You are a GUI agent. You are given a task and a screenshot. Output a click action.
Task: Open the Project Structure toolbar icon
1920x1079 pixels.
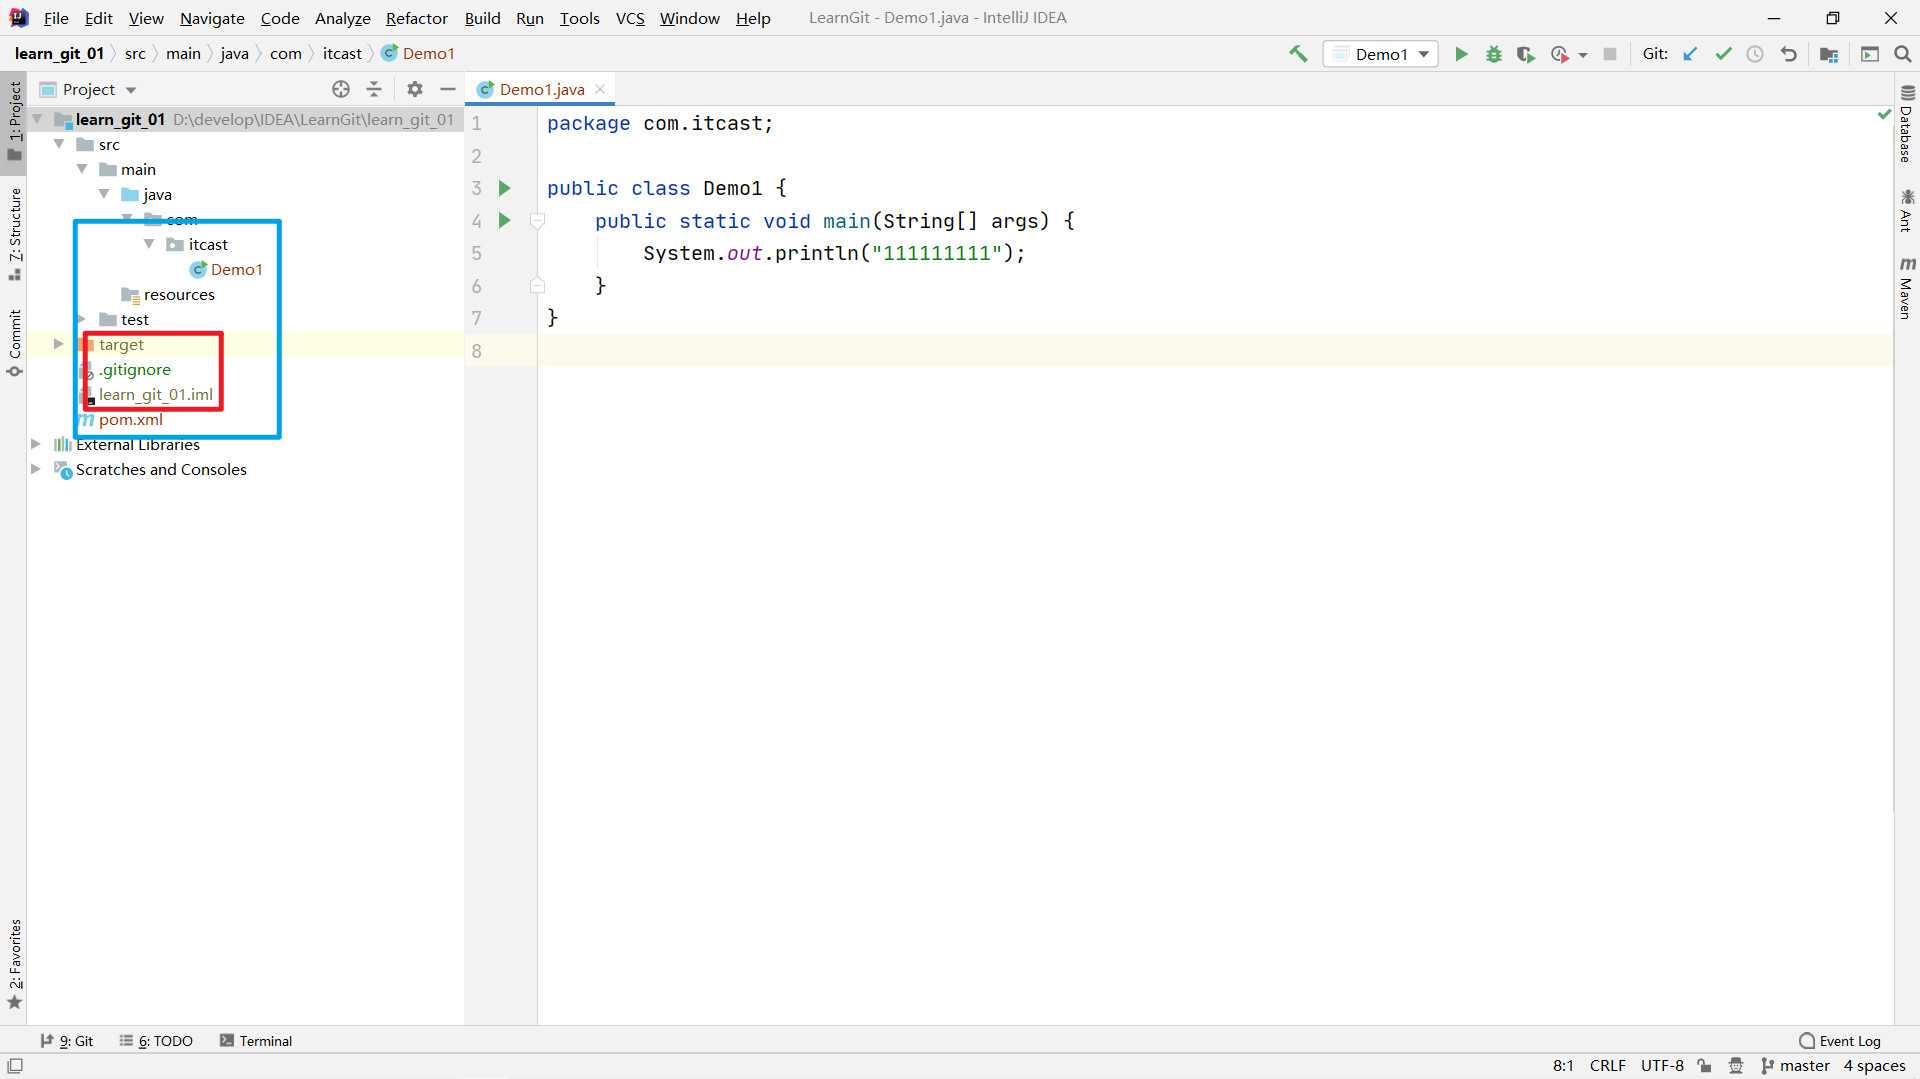pyautogui.click(x=1829, y=54)
